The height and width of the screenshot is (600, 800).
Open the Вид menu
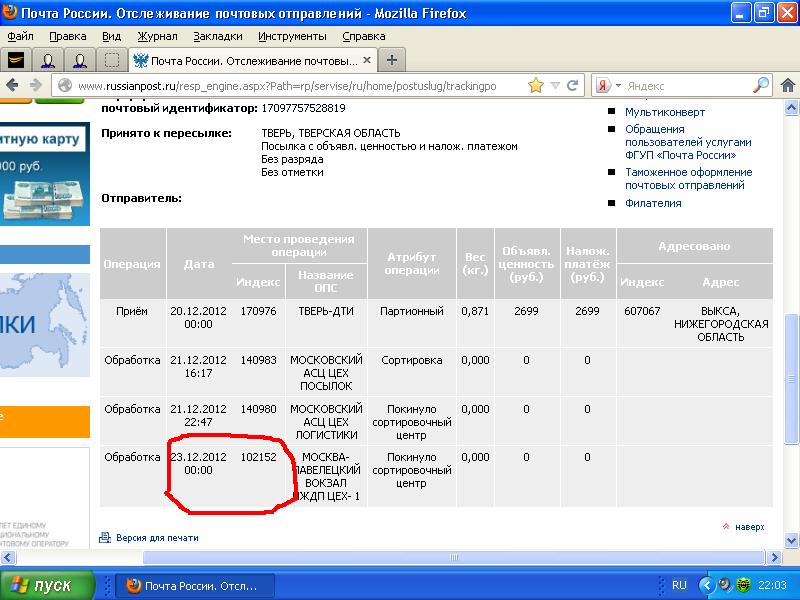coord(111,36)
